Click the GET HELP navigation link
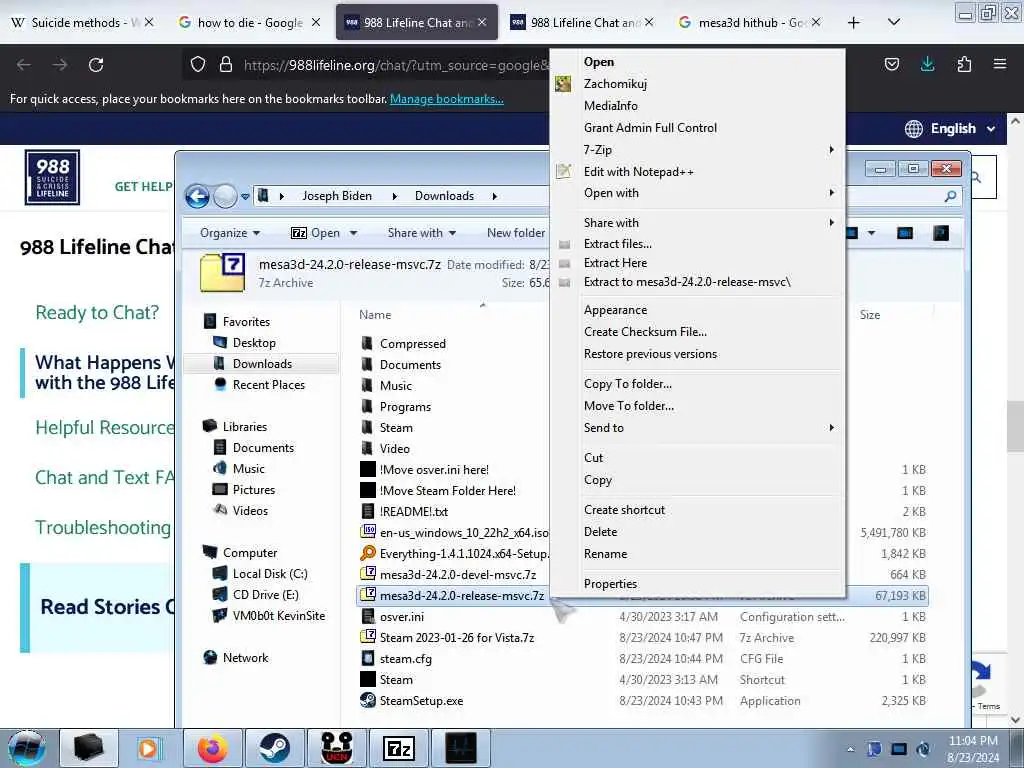 [x=143, y=187]
